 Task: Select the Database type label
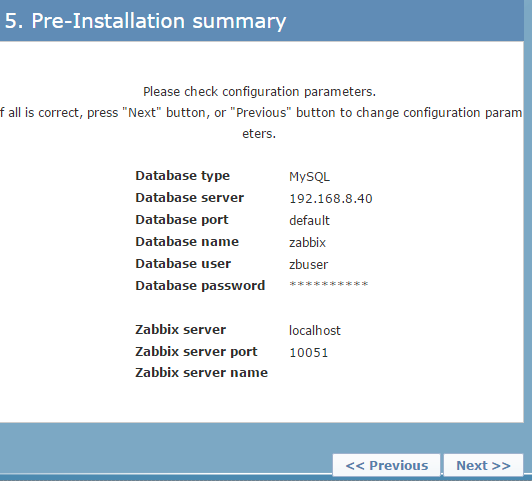(183, 176)
